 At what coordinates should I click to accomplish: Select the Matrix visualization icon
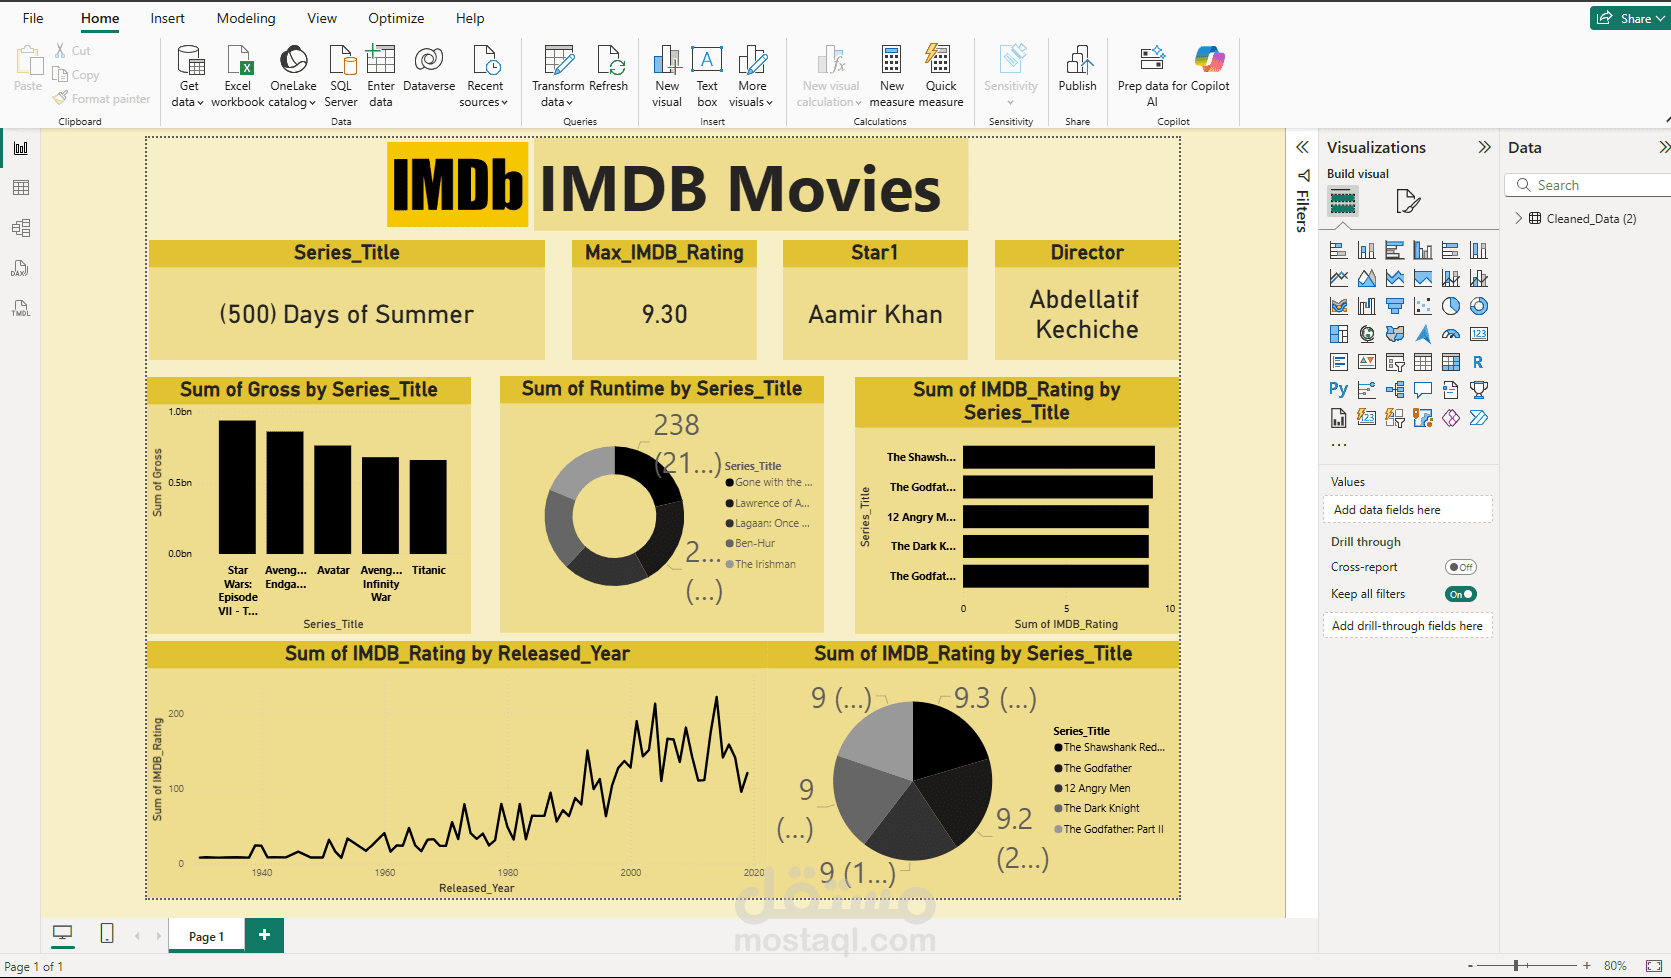(1451, 362)
